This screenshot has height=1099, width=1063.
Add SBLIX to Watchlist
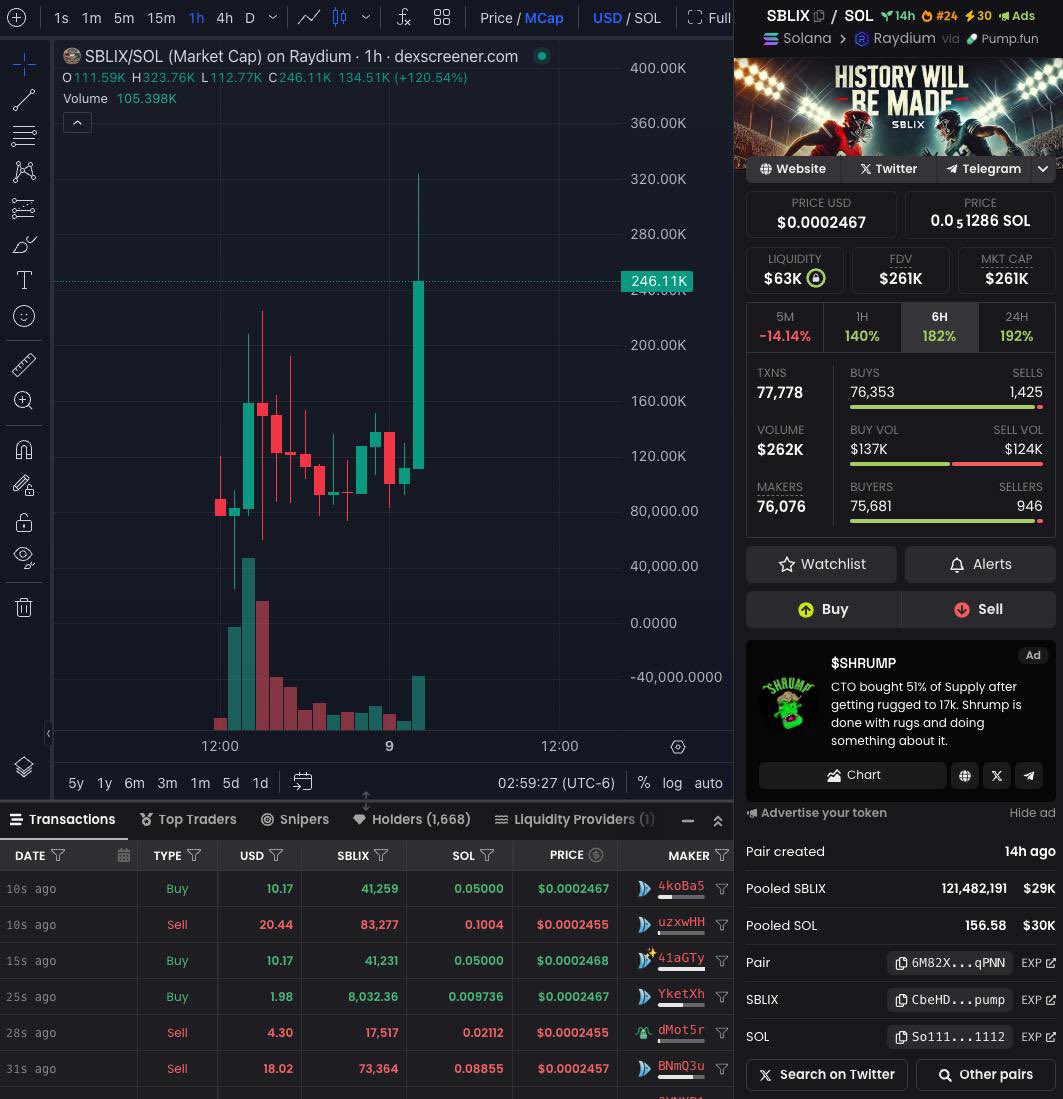point(821,564)
